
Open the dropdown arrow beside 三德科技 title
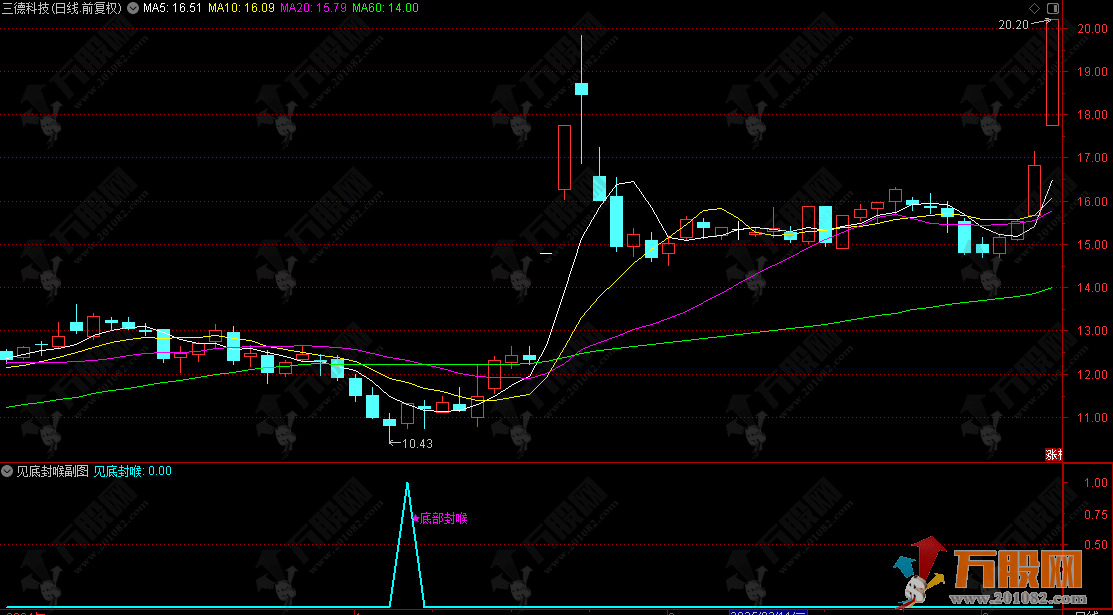(133, 9)
